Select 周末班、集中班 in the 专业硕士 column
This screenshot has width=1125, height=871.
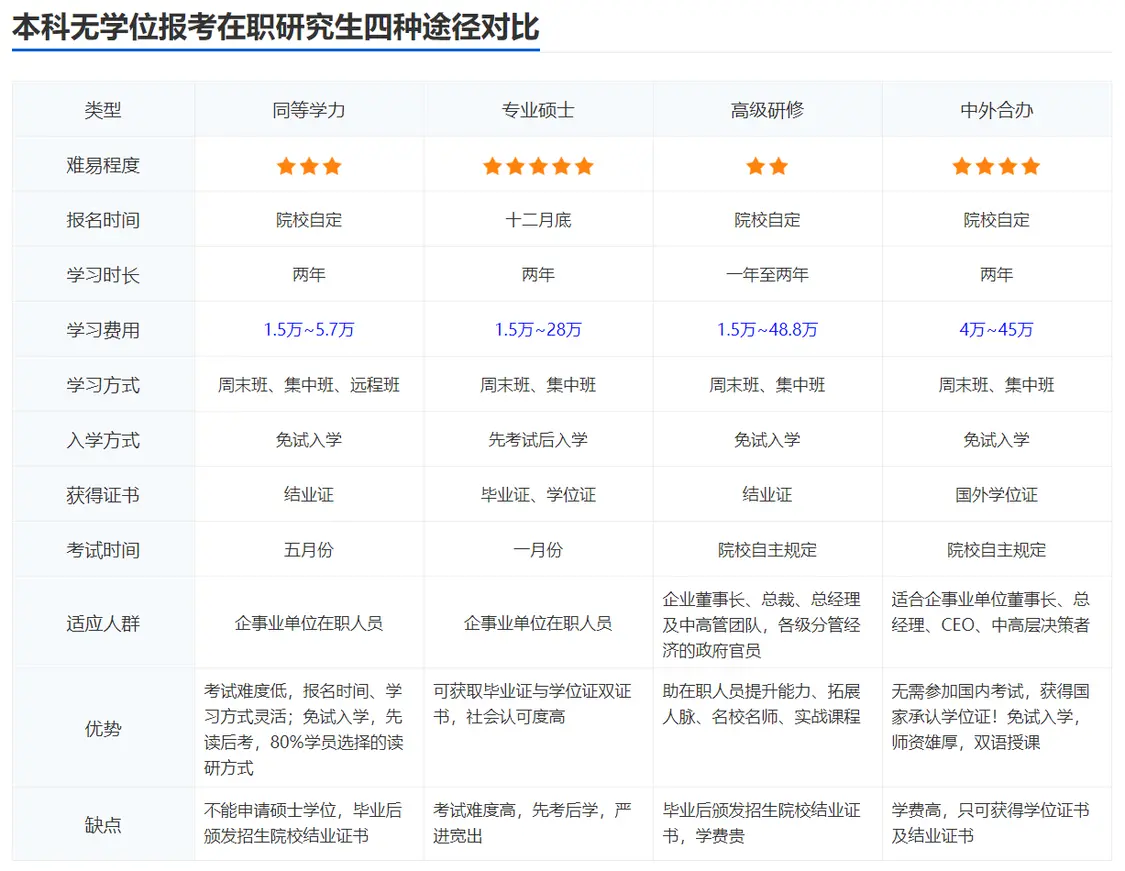click(x=538, y=385)
